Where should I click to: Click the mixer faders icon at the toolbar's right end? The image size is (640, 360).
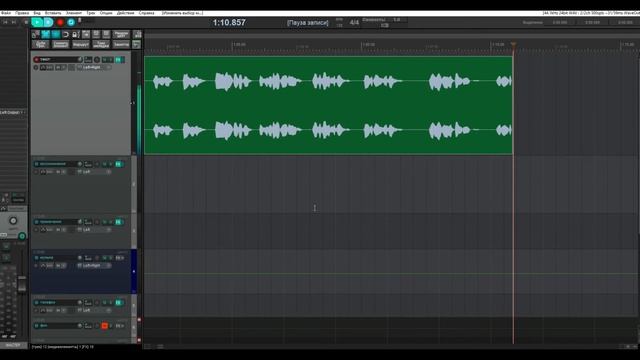tap(138, 34)
